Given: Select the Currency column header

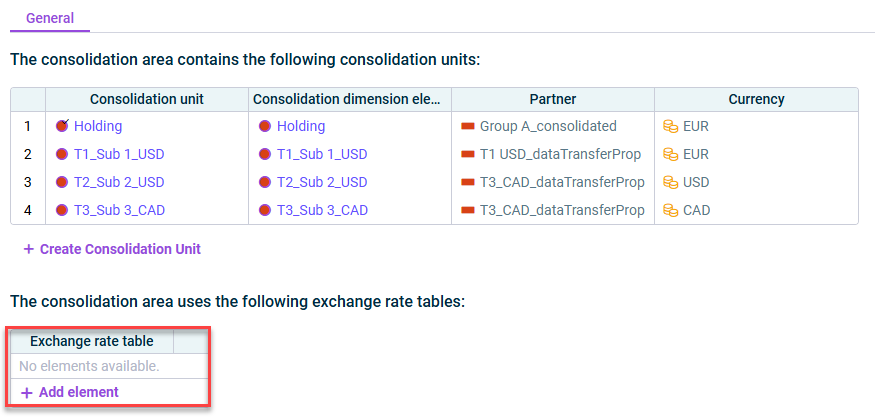Looking at the screenshot, I should pyautogui.click(x=756, y=100).
